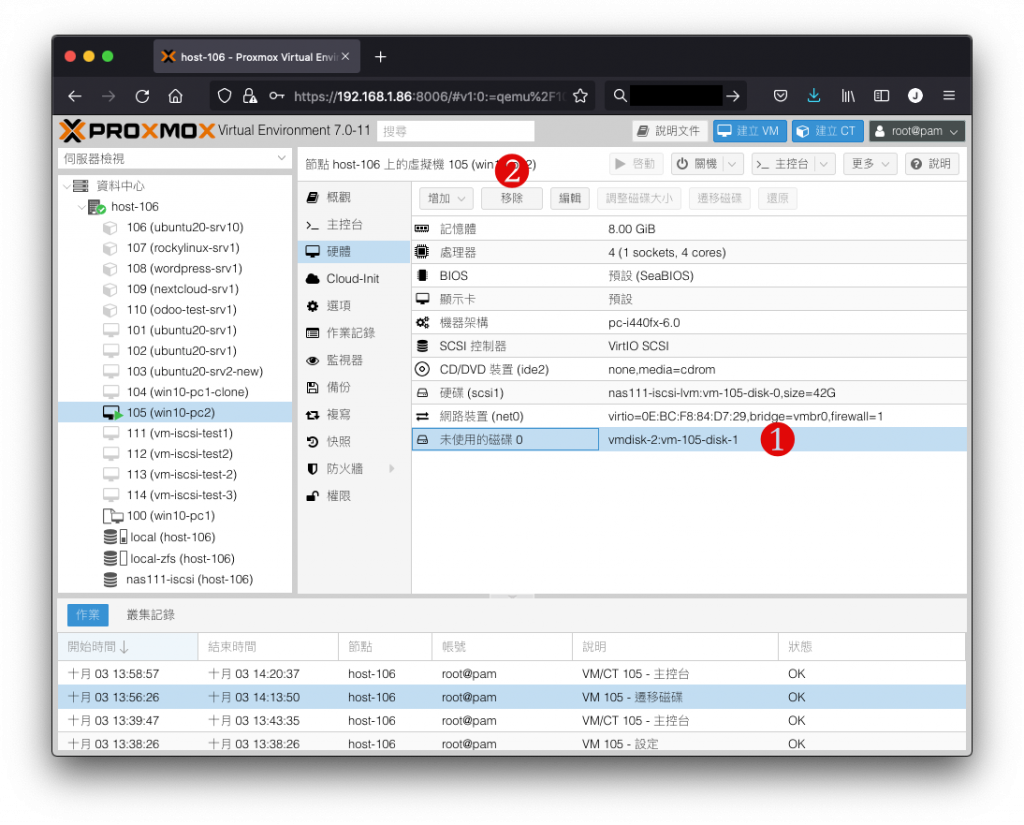The width and height of the screenshot is (1024, 825).
Task: Toggle browser sidebar icon
Action: click(x=881, y=96)
